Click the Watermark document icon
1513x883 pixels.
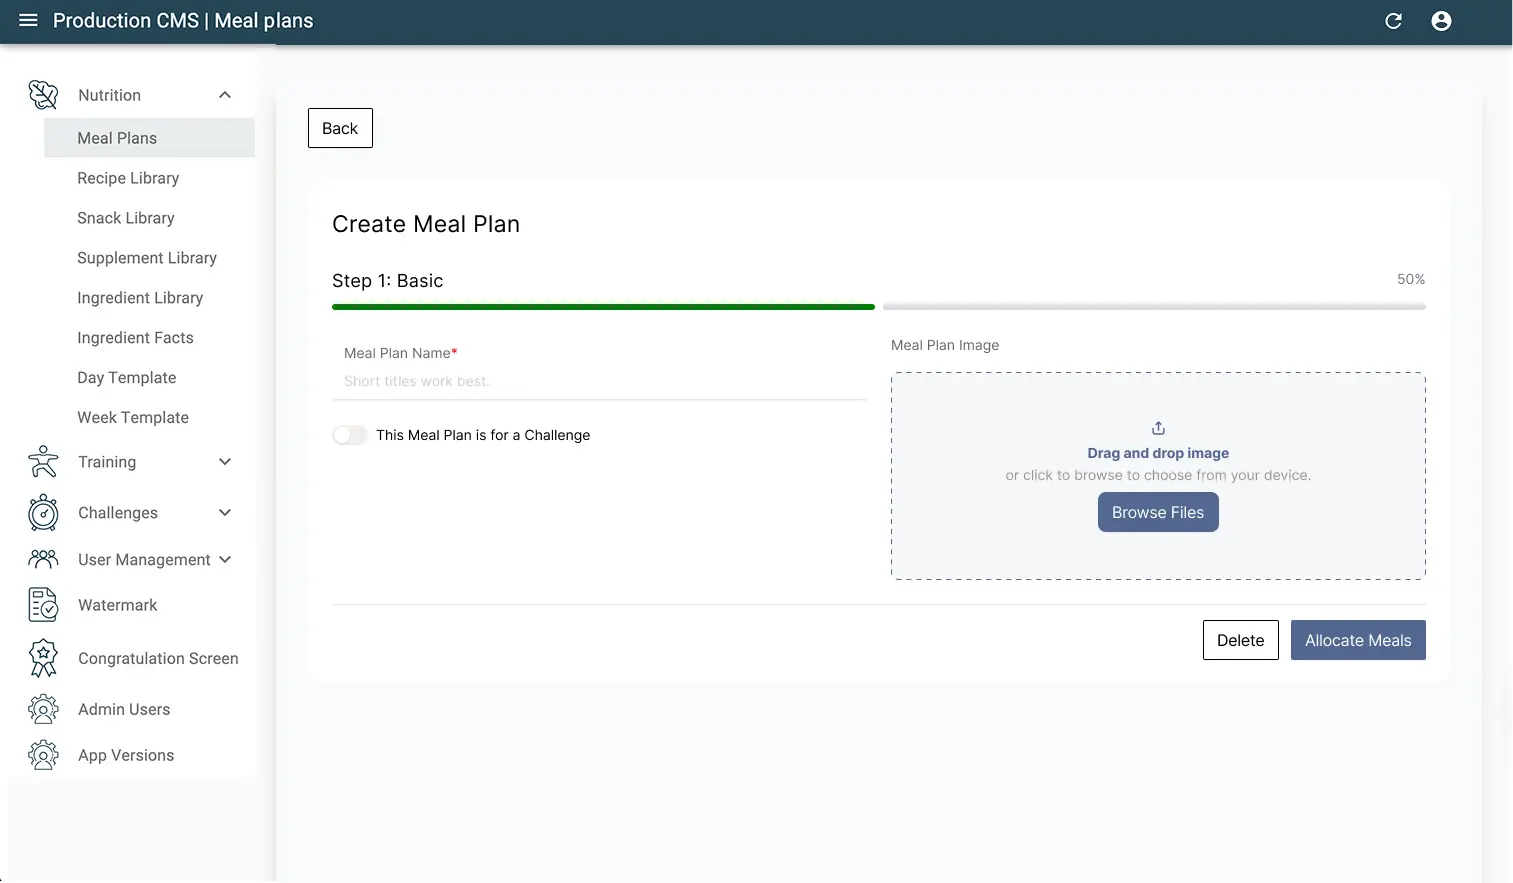point(43,605)
